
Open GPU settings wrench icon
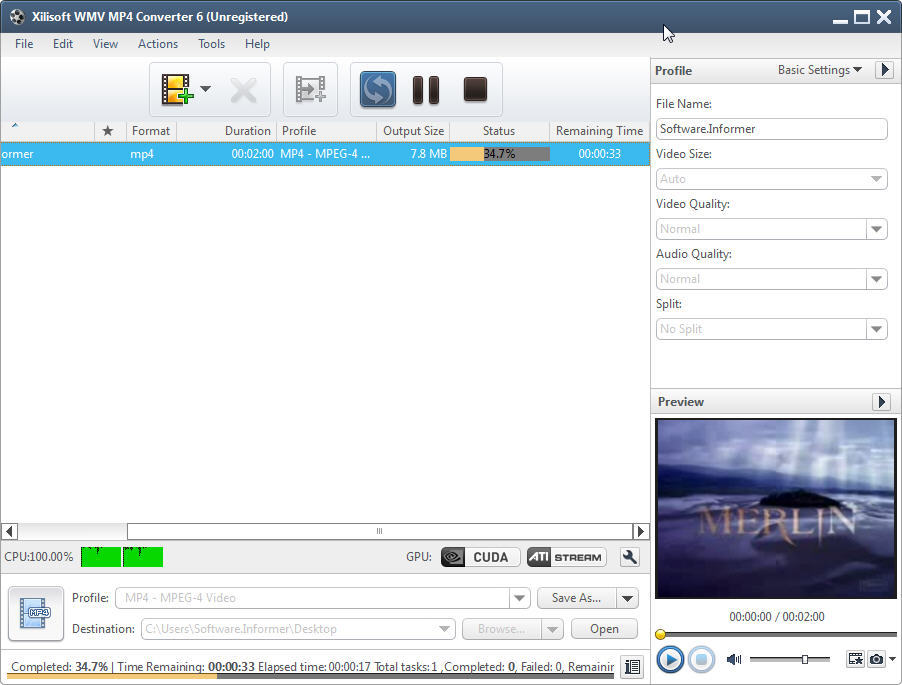click(630, 557)
